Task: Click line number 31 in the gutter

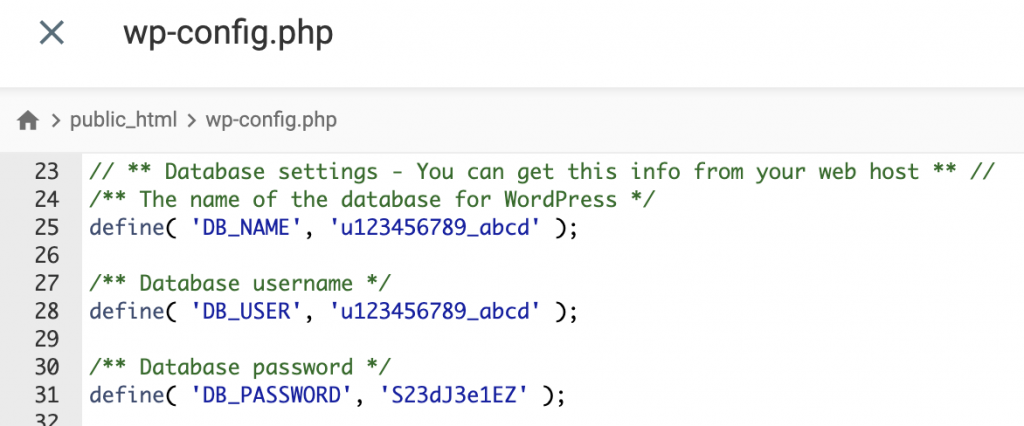Action: [46, 395]
